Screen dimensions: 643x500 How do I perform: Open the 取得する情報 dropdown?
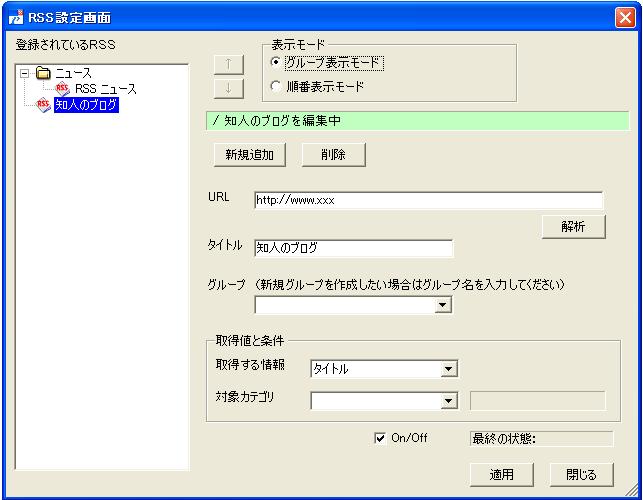click(x=448, y=369)
